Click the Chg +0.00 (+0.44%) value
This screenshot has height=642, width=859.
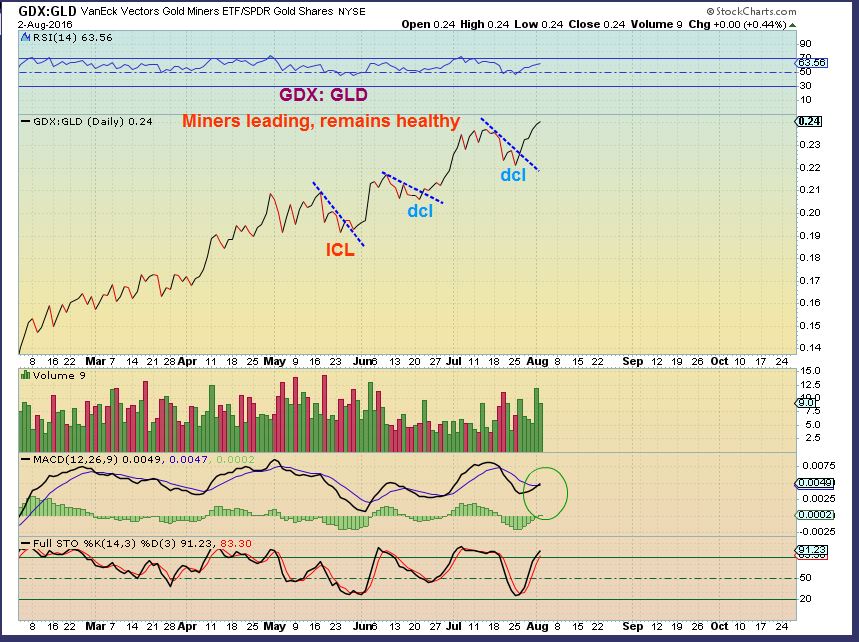737,25
